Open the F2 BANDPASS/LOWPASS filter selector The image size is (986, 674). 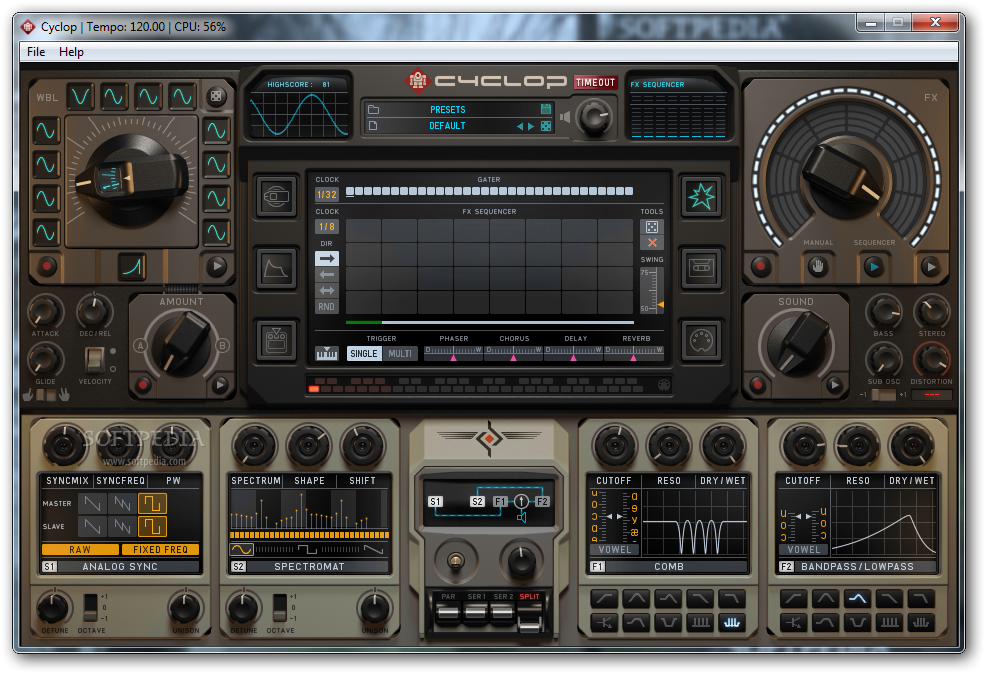click(857, 566)
